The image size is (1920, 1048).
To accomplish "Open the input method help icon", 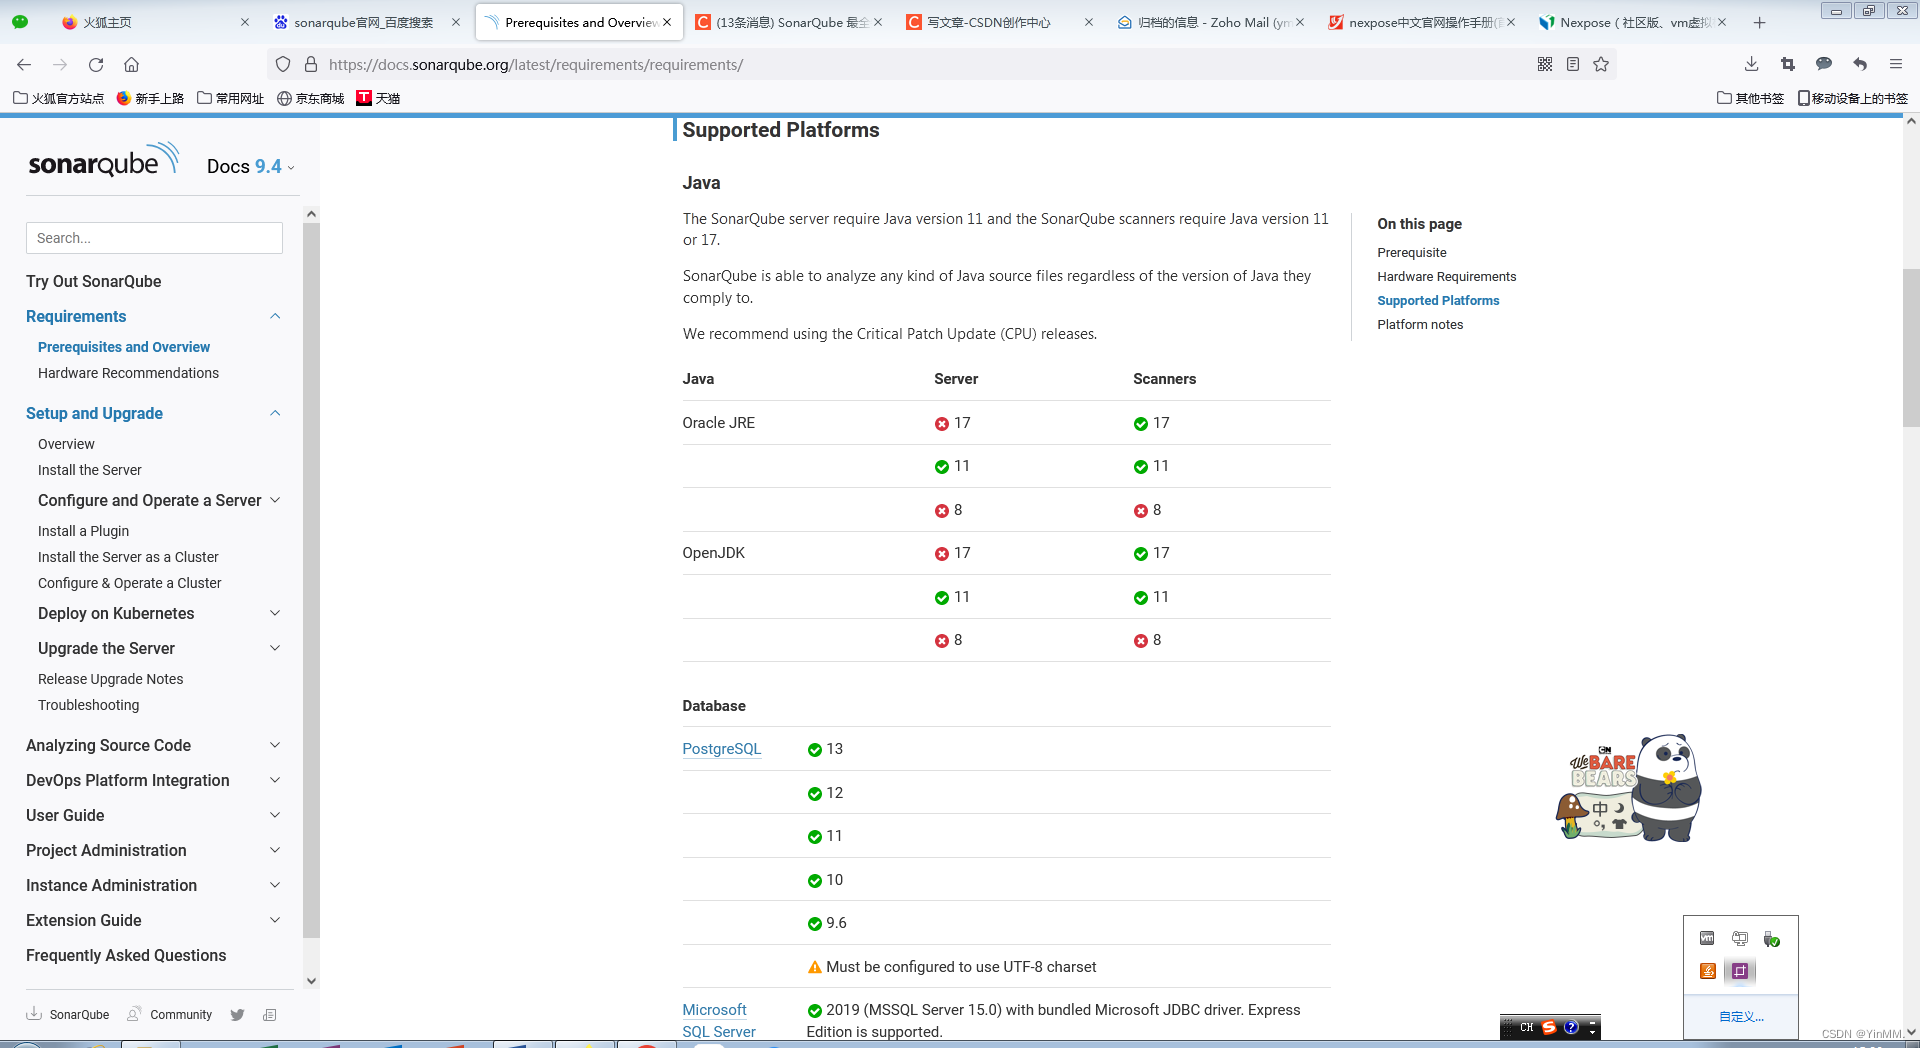I will click(1571, 1027).
